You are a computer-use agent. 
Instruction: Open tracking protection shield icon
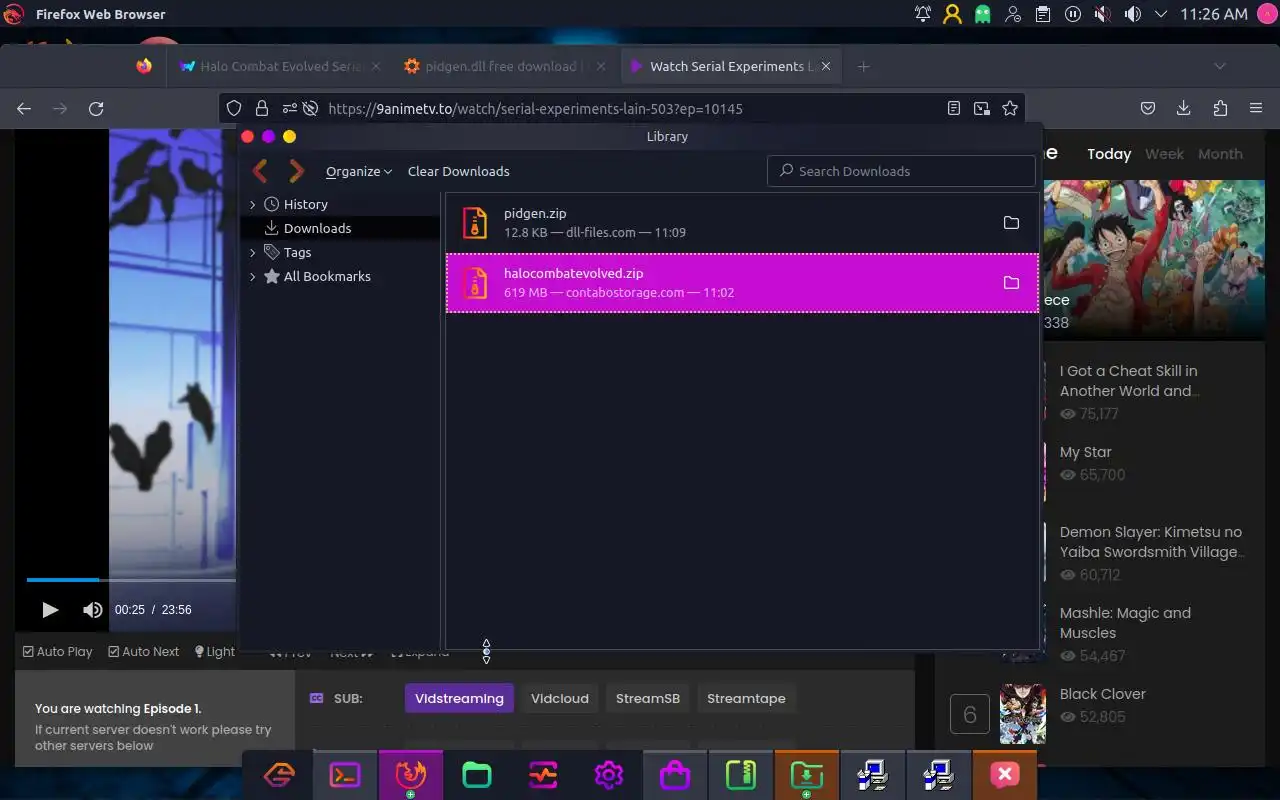point(234,108)
